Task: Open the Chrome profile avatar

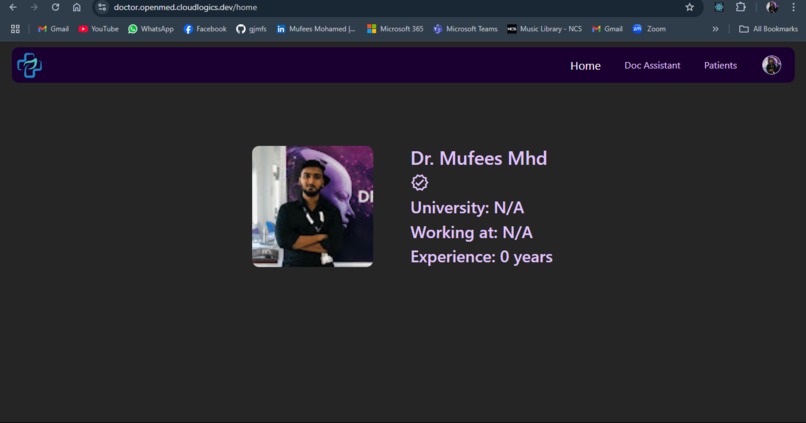Action: click(x=772, y=7)
